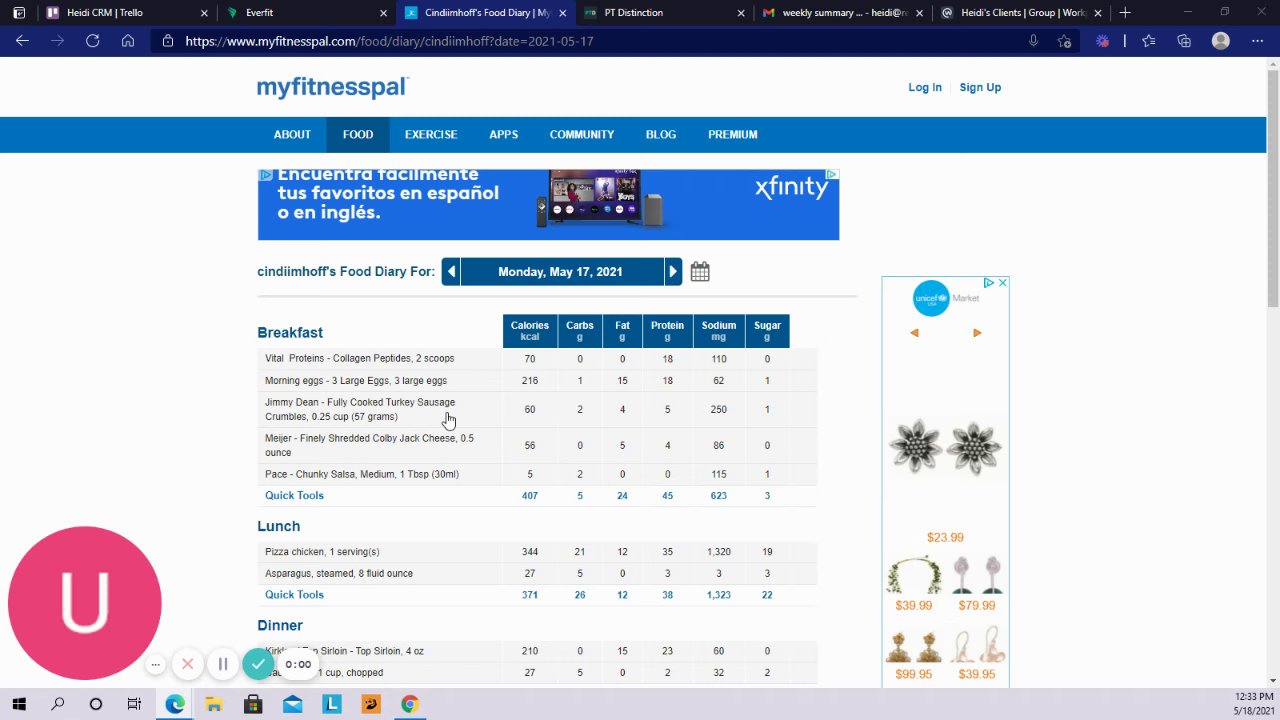Screen dimensions: 1280x720
Task: Open the colorful extension icon in toolbar
Action: pyautogui.click(x=1102, y=41)
